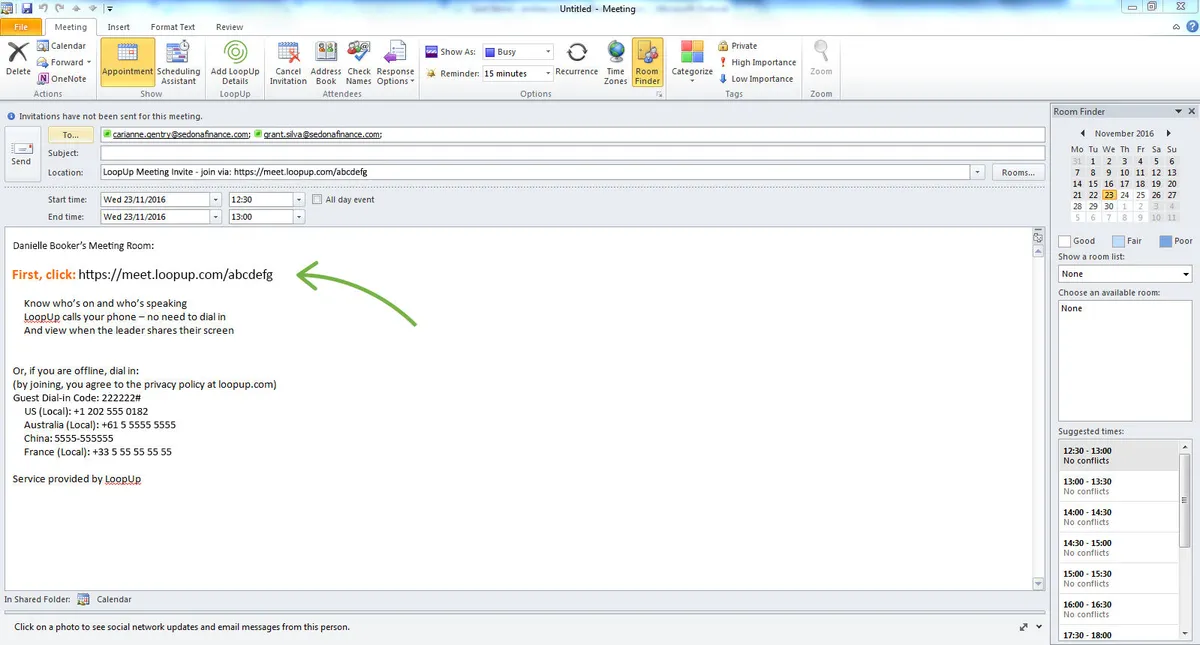Open the End time date picker dropdown

tap(216, 216)
